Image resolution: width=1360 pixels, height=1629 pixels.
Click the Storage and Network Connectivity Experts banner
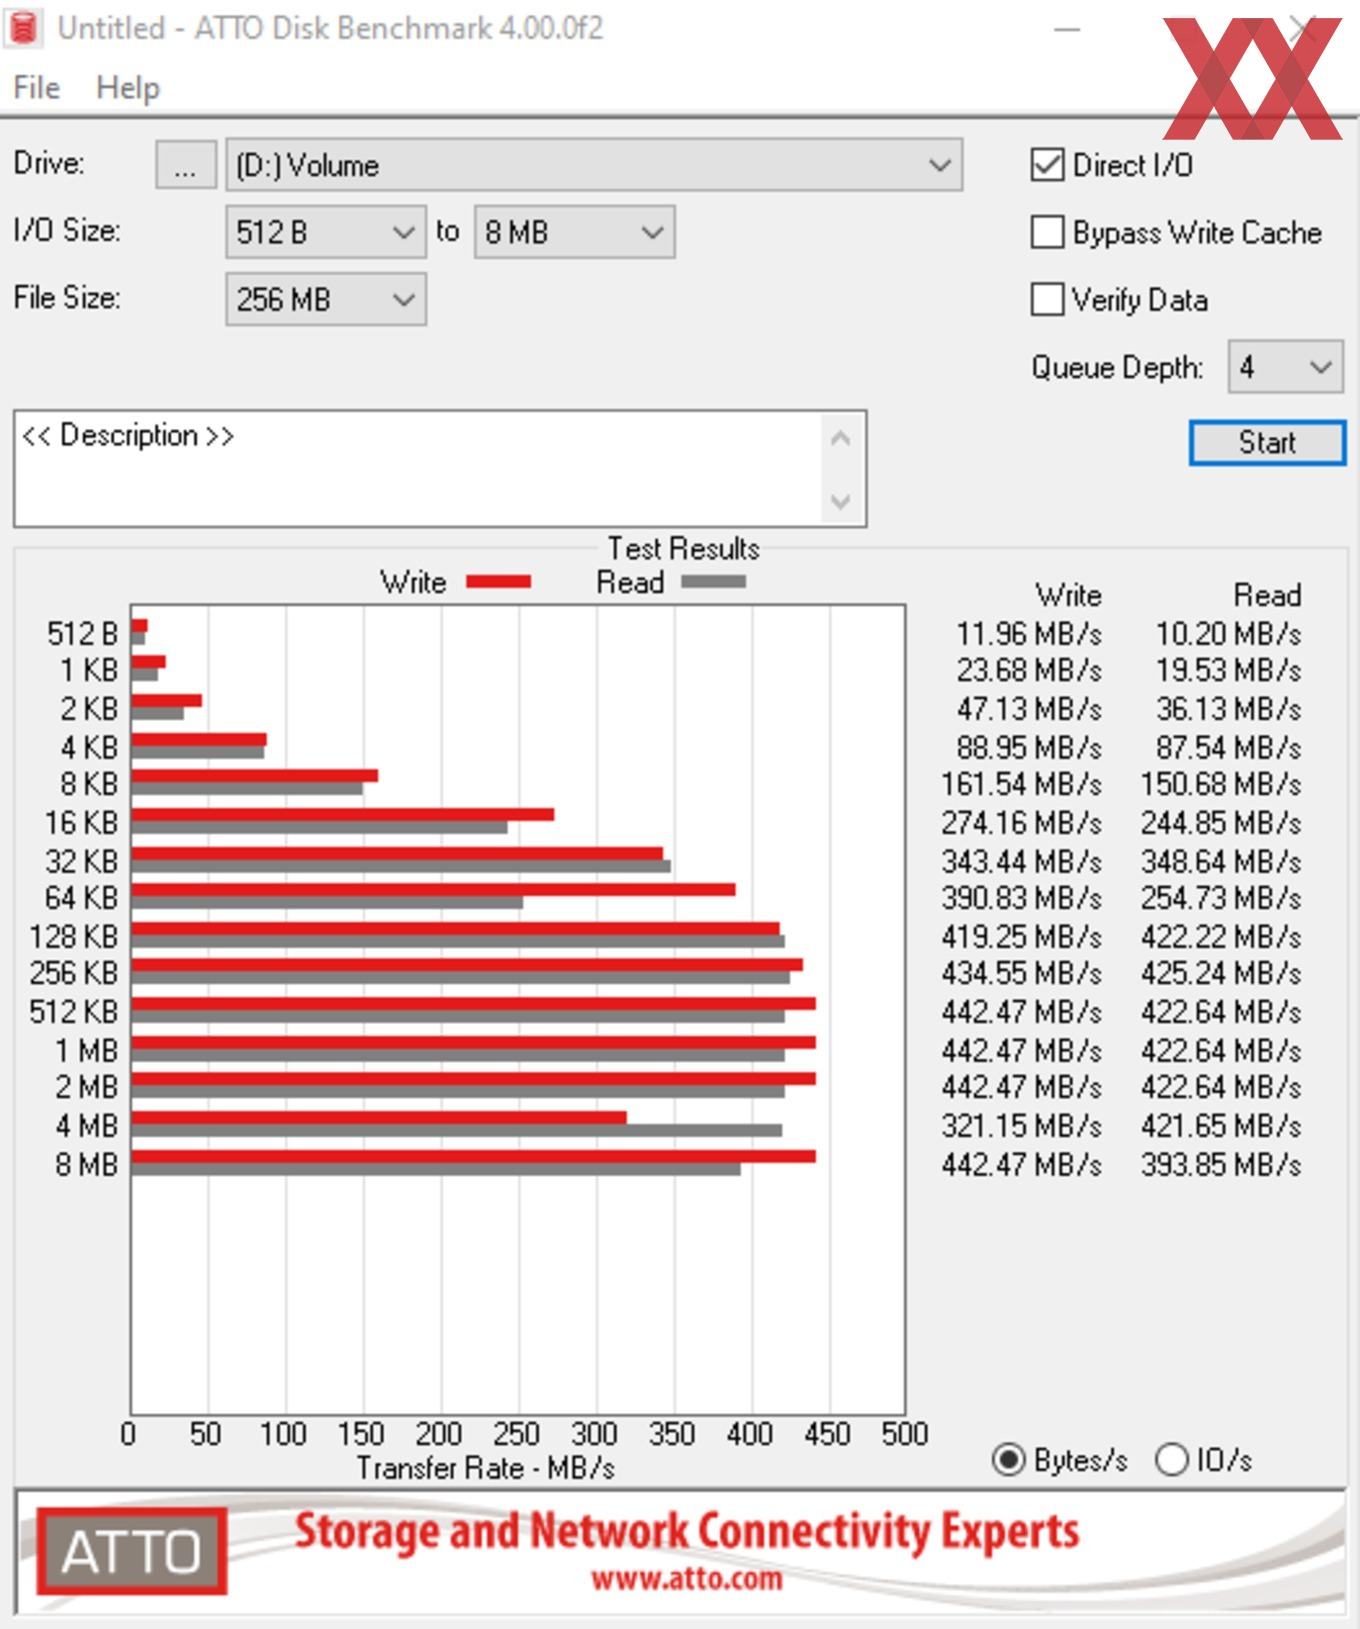tap(687, 1531)
